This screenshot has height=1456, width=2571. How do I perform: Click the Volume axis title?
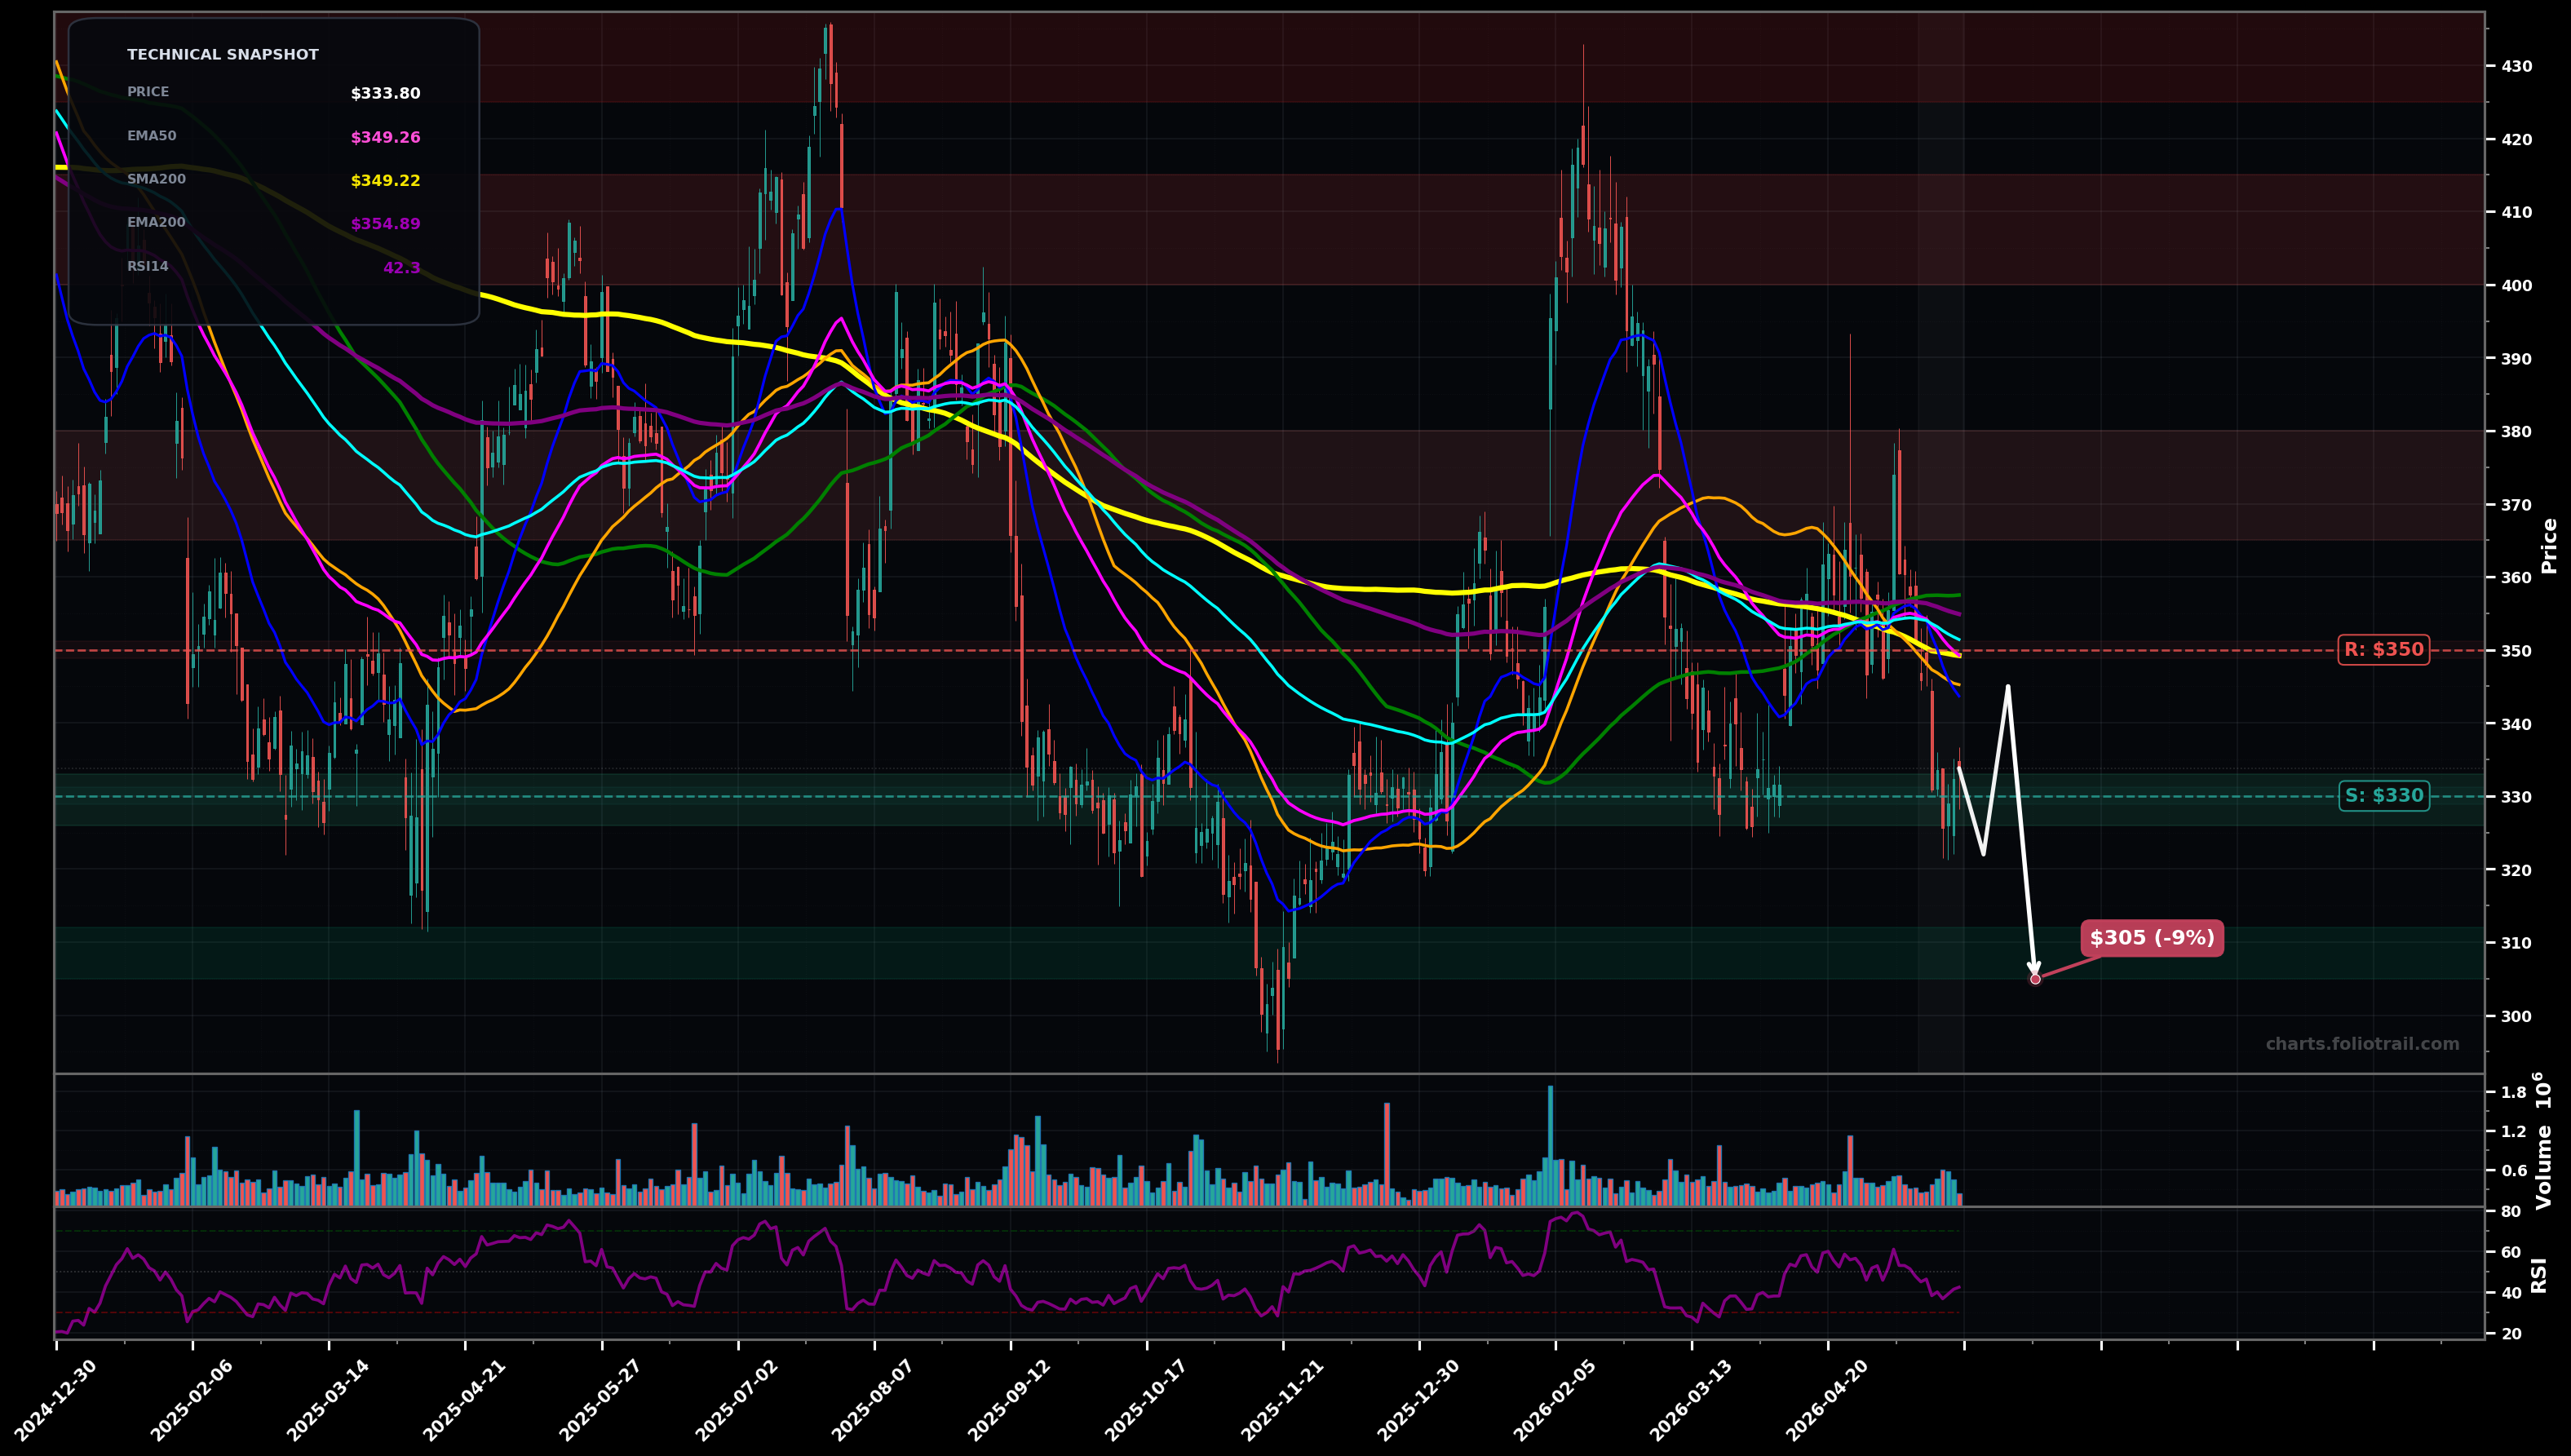point(2545,1140)
